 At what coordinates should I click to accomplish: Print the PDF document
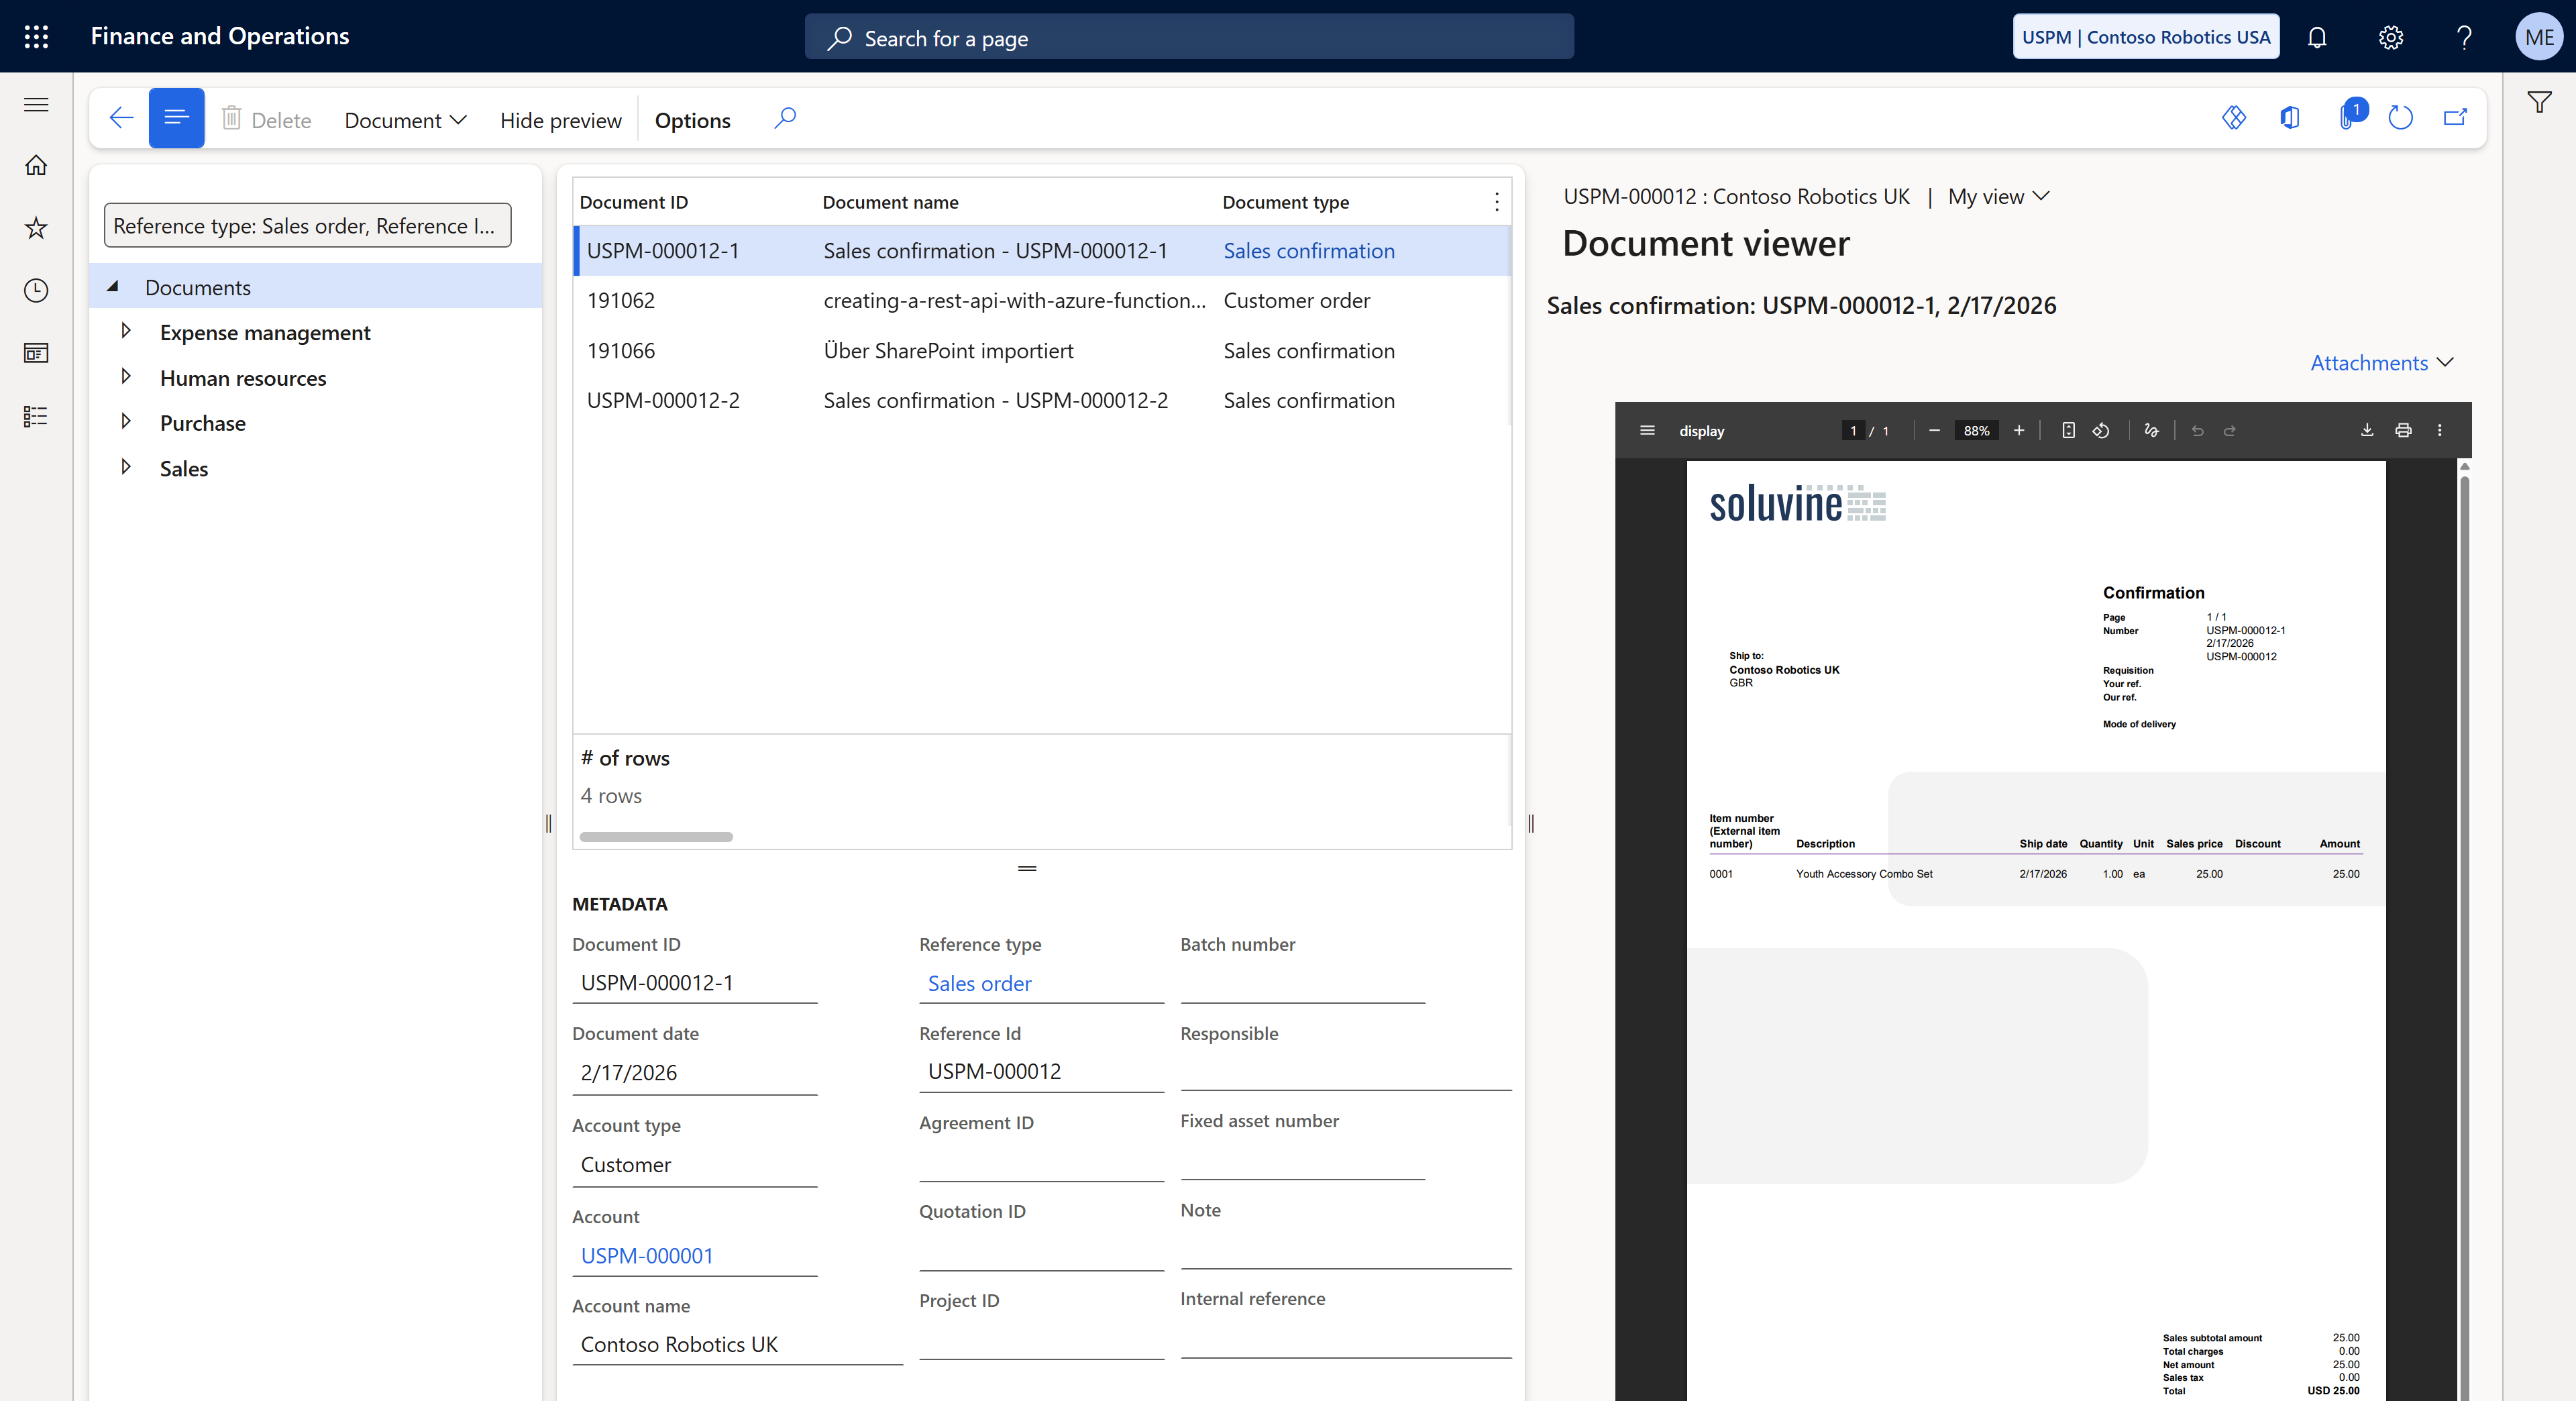(x=2403, y=430)
